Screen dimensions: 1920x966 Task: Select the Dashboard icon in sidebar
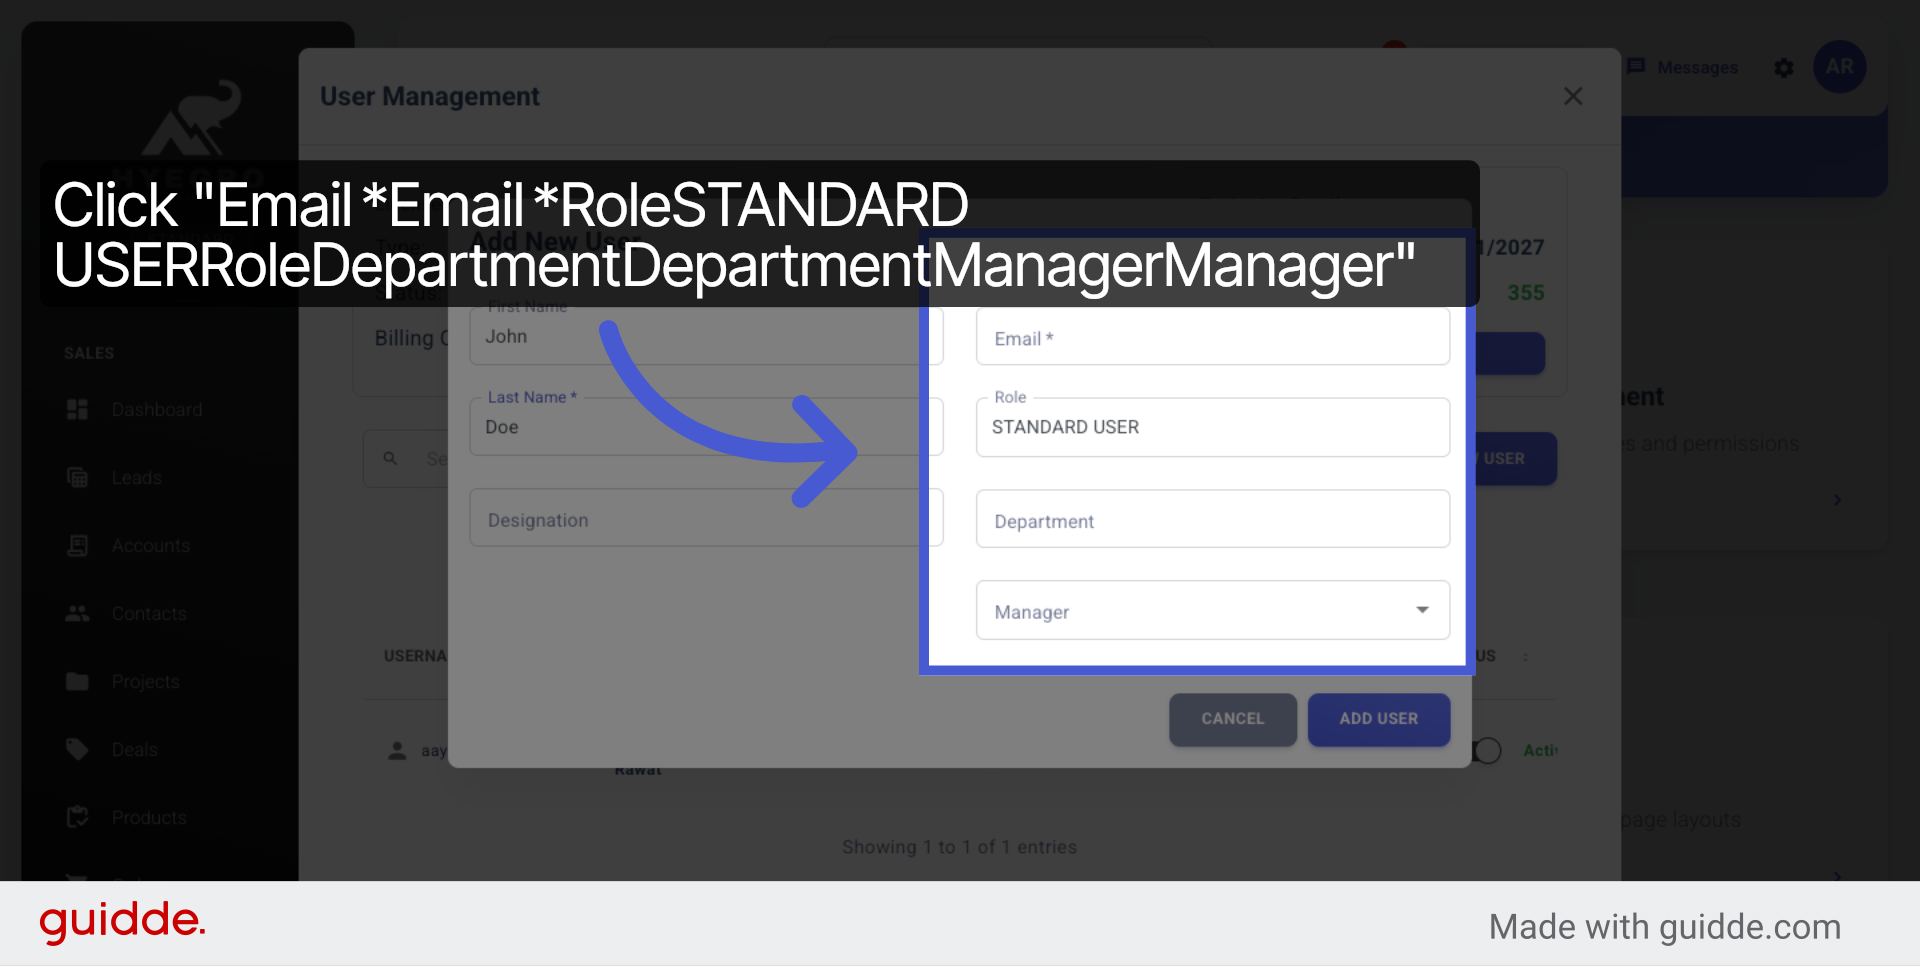(x=77, y=409)
